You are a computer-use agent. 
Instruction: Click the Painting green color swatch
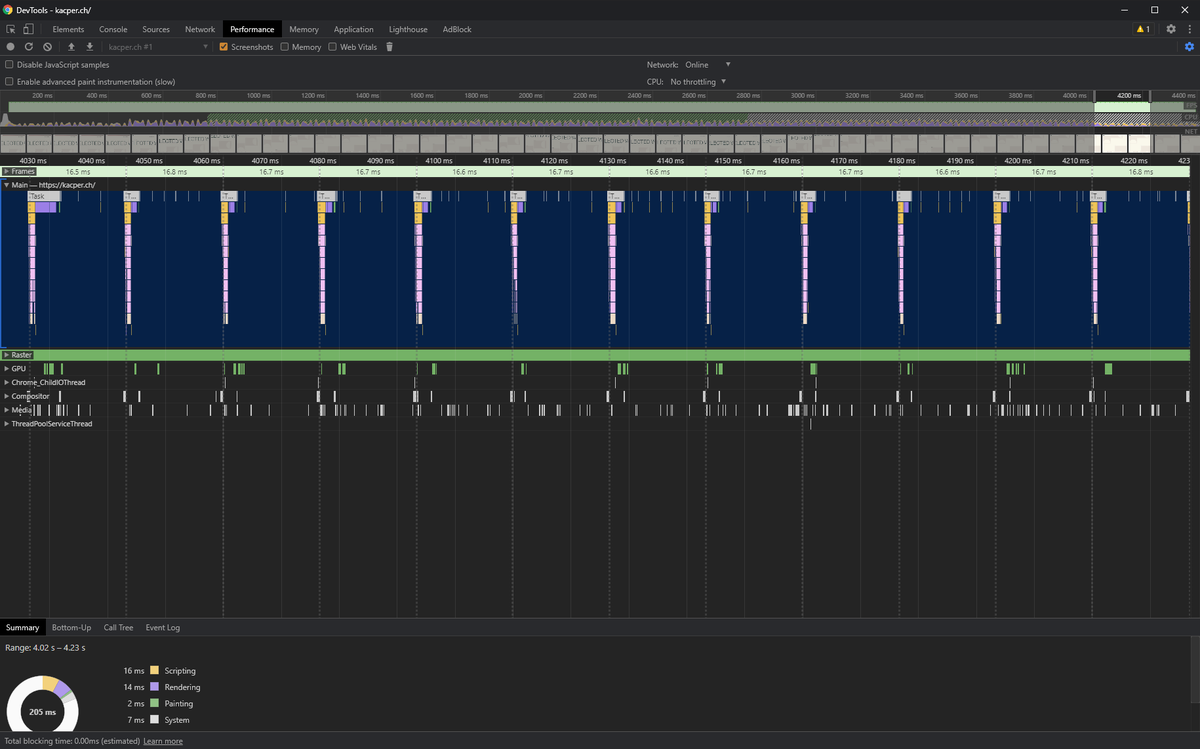[154, 704]
